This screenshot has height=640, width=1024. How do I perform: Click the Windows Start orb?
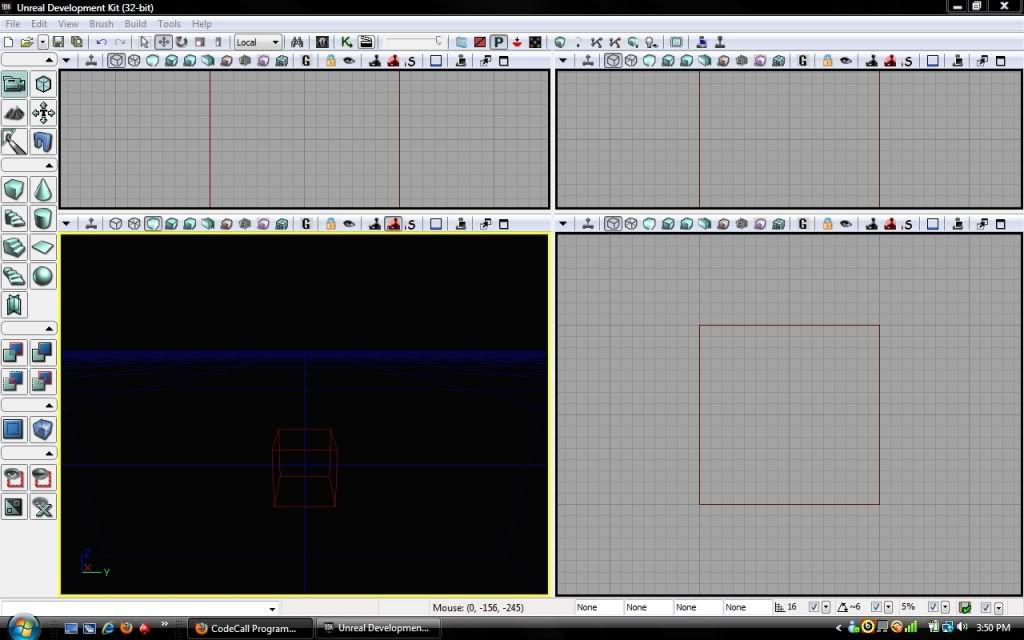(23, 628)
